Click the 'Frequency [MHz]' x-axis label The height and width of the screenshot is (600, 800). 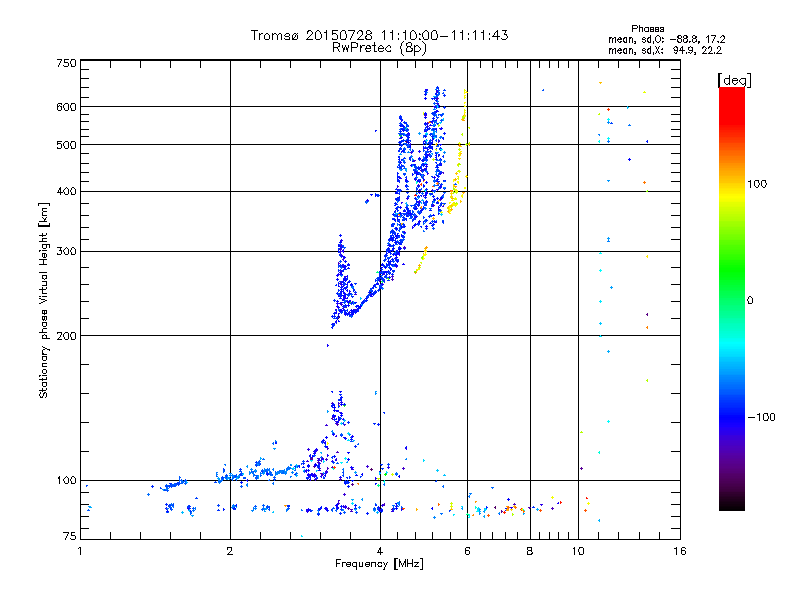coord(379,564)
